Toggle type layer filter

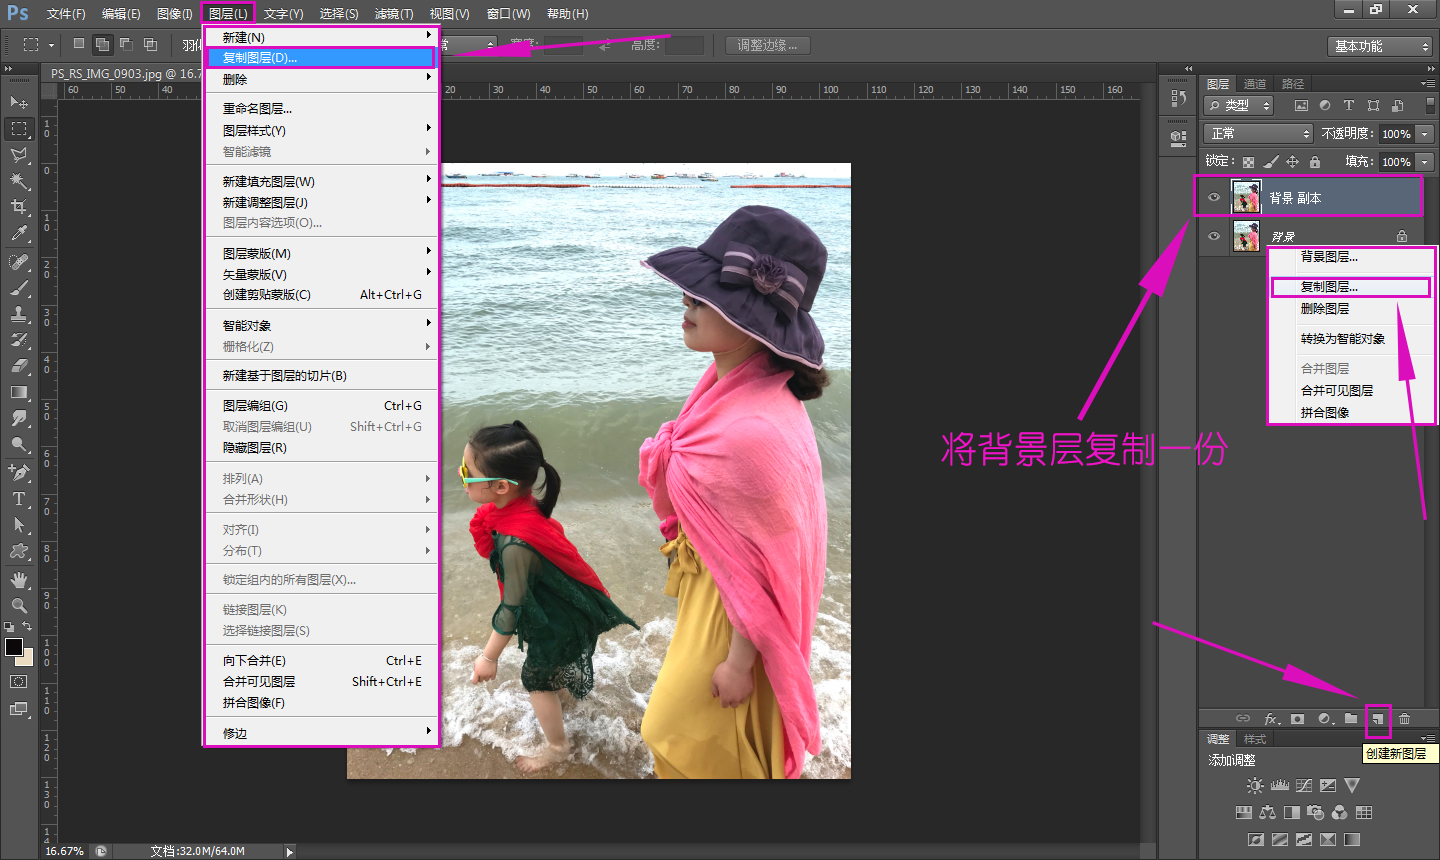coord(1349,105)
